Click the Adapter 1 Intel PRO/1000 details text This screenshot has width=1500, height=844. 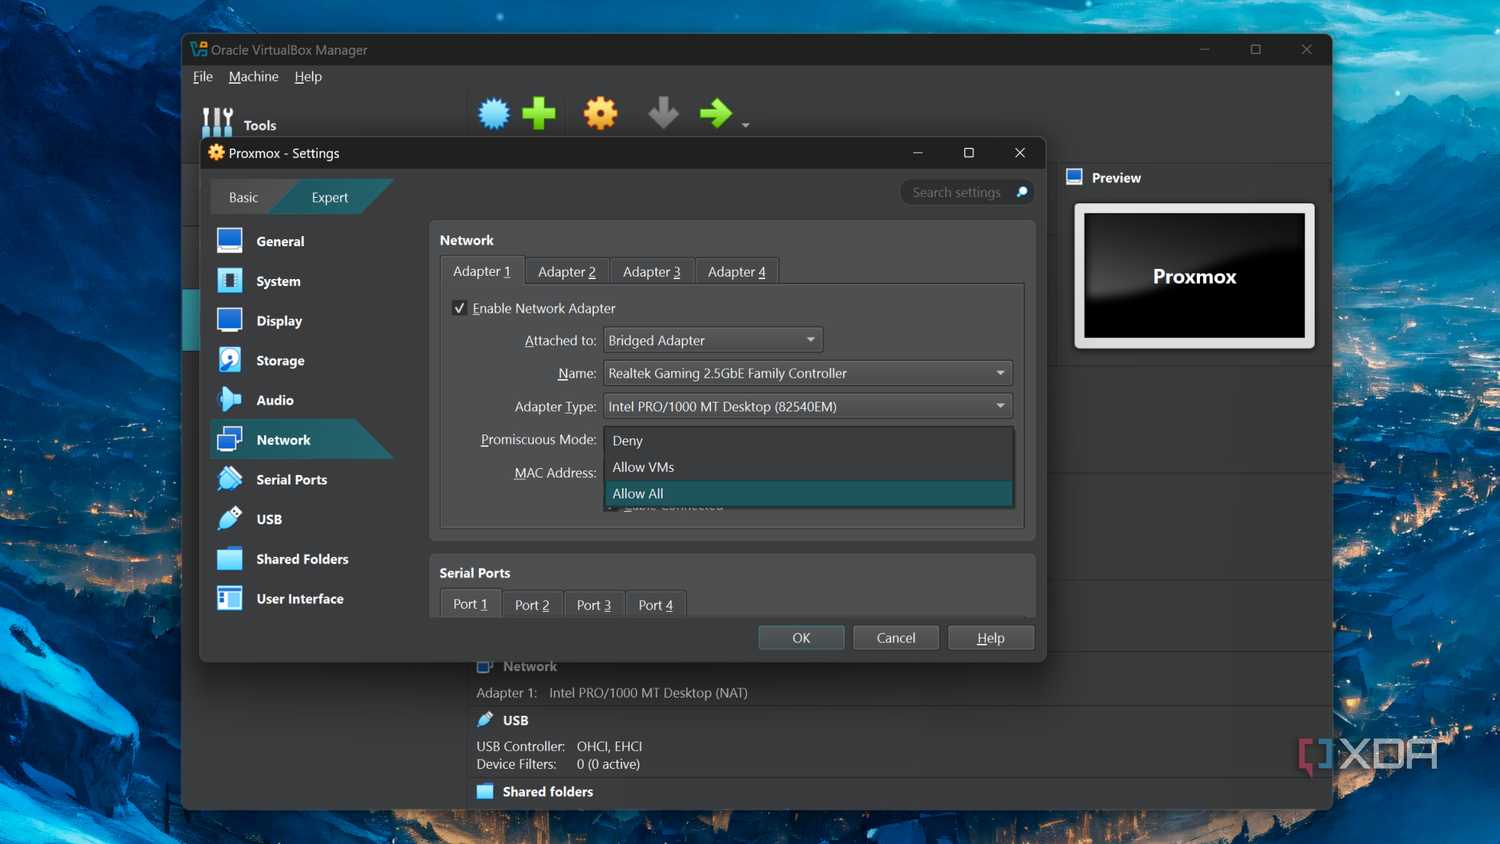(612, 692)
